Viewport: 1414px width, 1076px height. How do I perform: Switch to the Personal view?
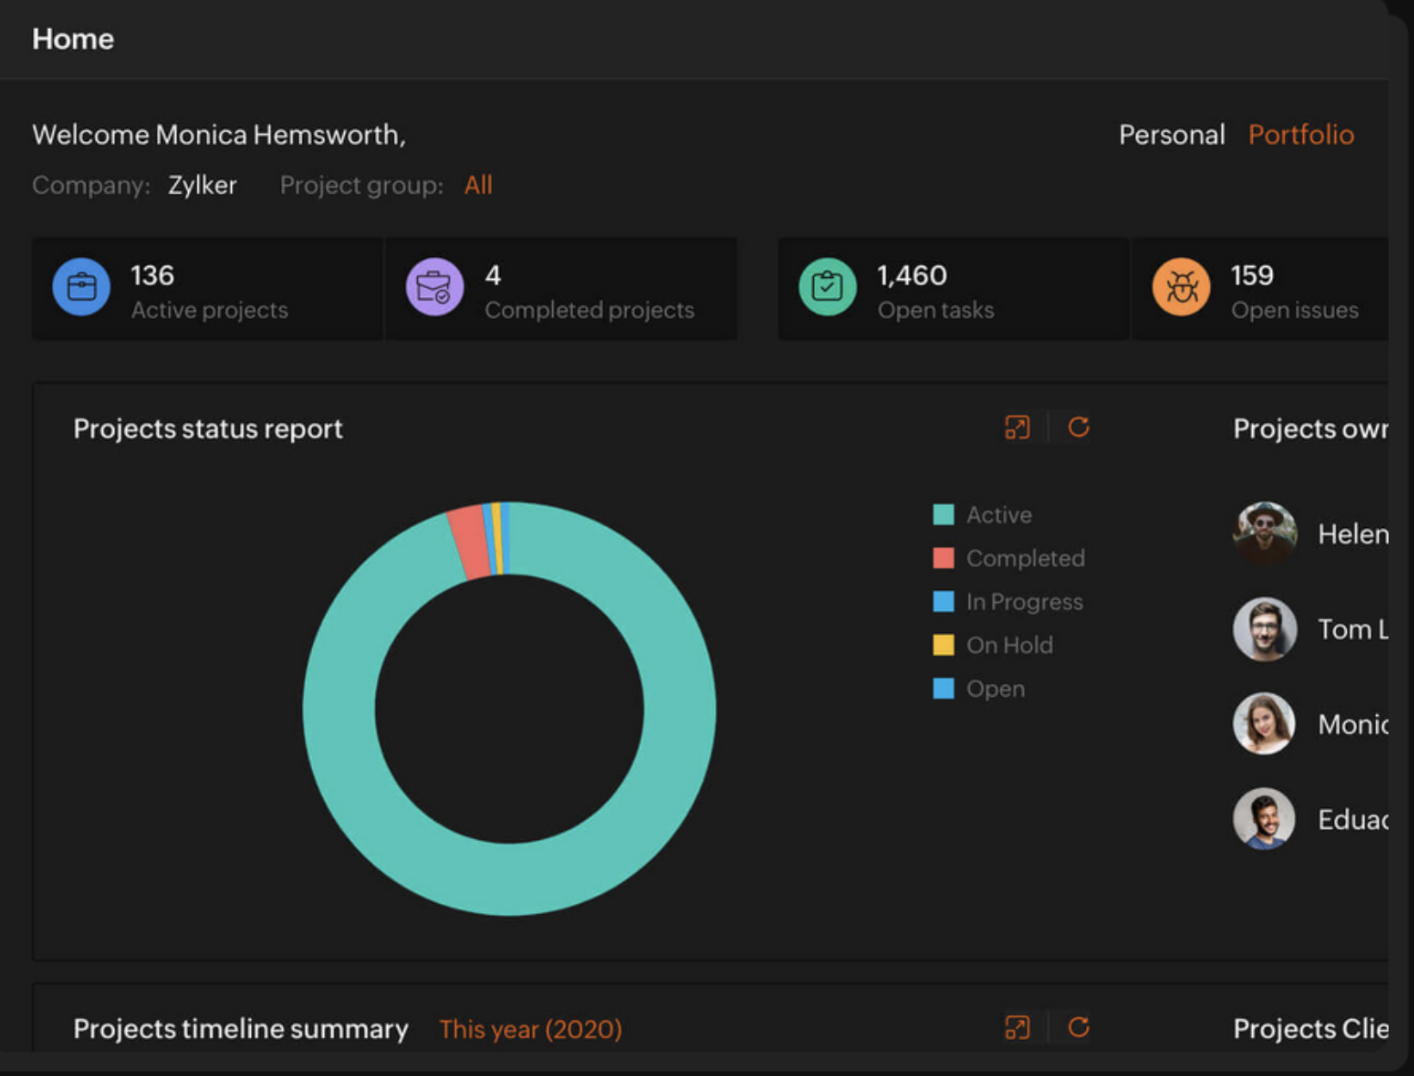(x=1171, y=135)
